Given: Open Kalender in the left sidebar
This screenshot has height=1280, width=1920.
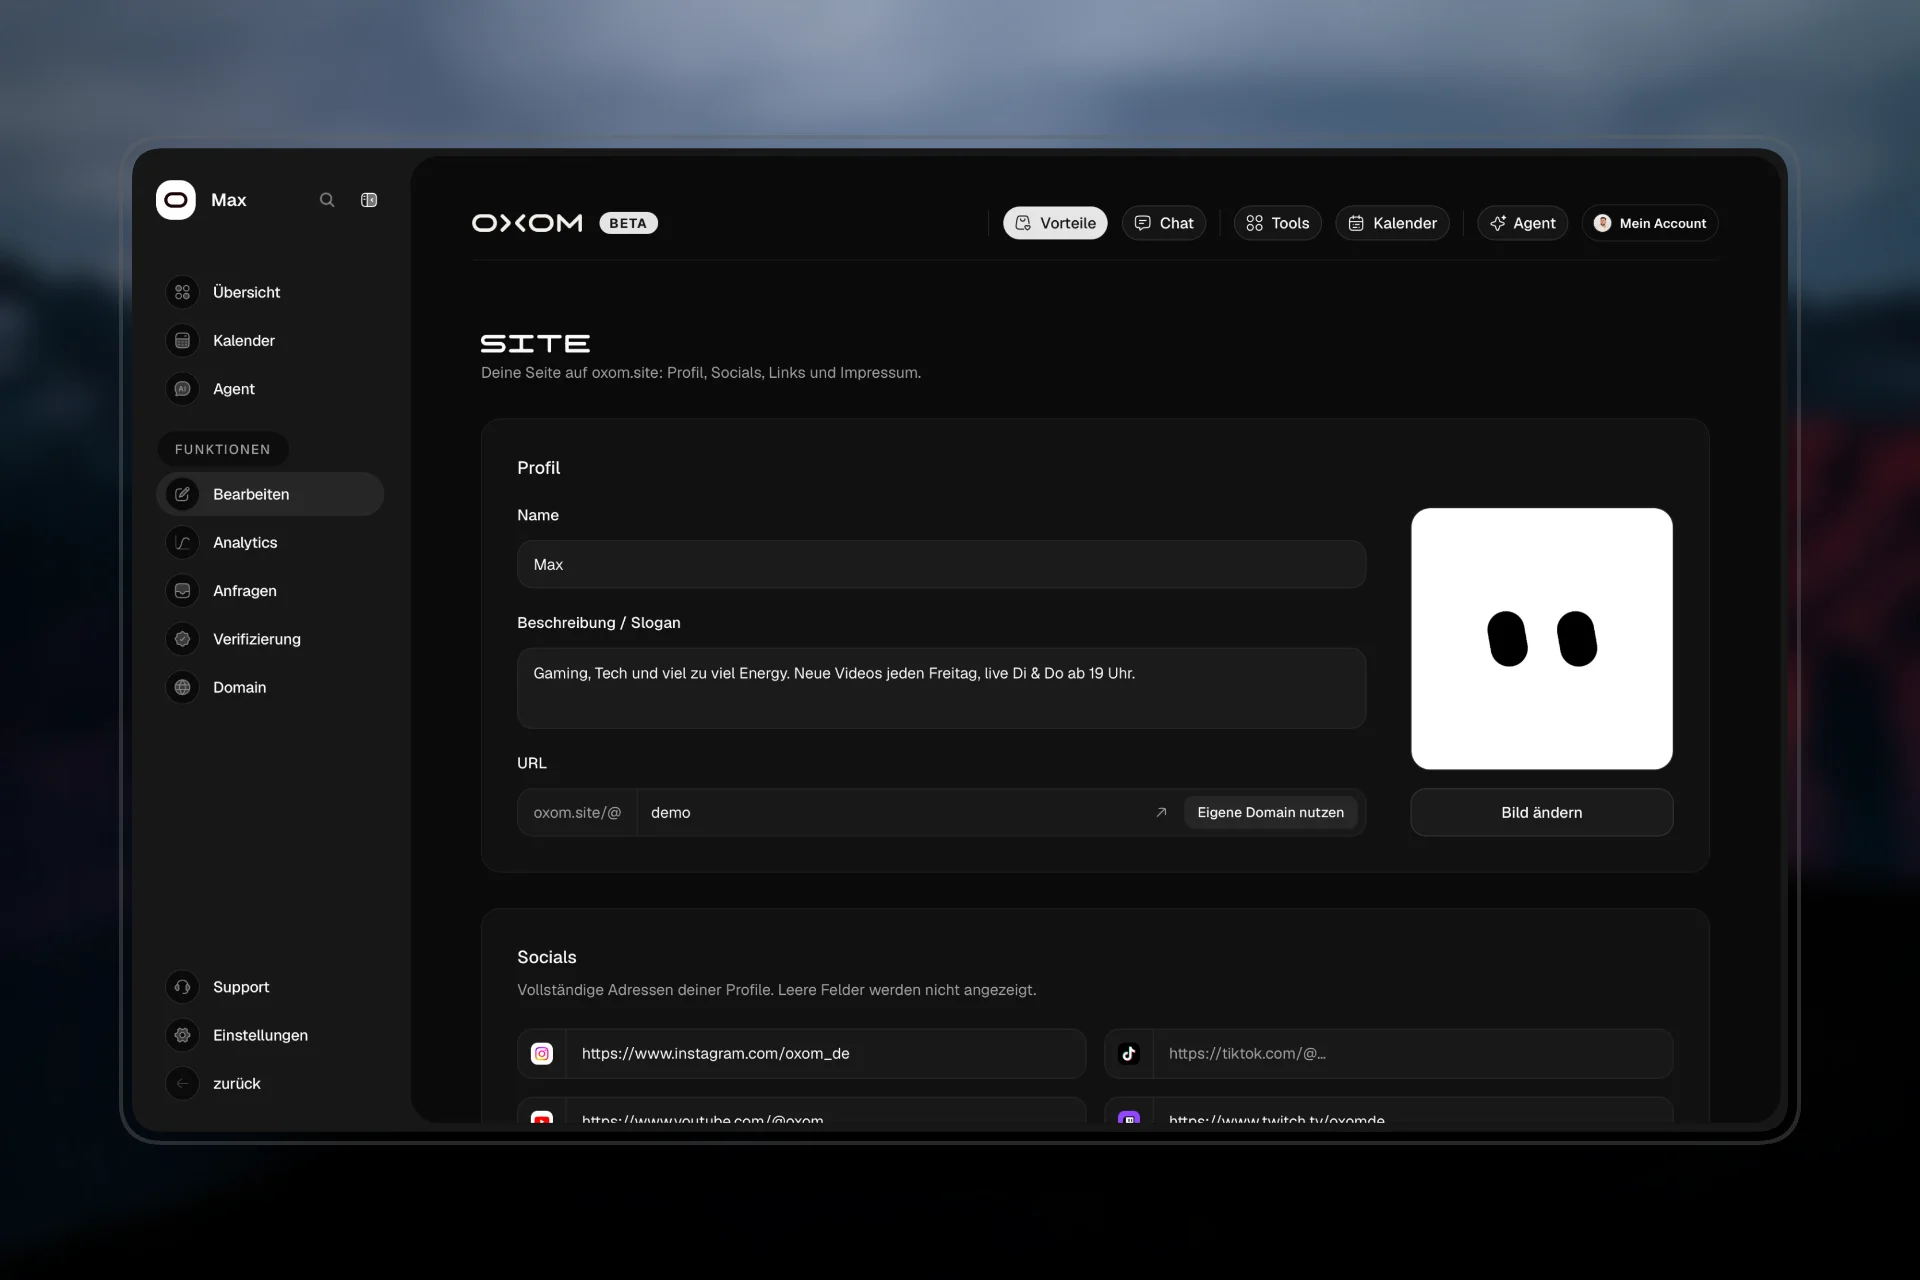Looking at the screenshot, I should [270, 341].
